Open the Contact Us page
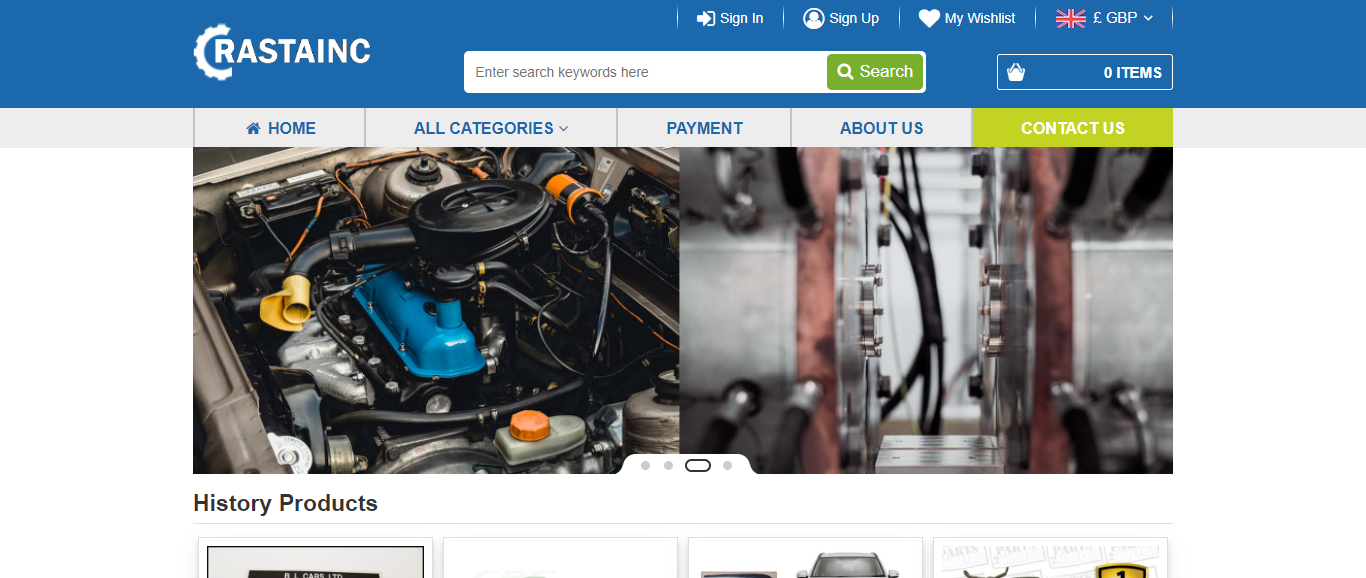1366x578 pixels. [x=1072, y=128]
